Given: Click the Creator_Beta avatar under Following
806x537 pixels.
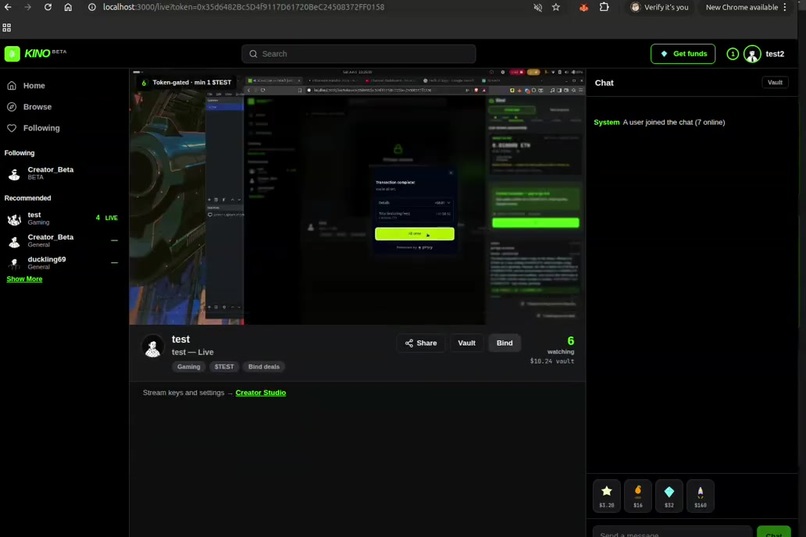Looking at the screenshot, I should click(x=14, y=174).
